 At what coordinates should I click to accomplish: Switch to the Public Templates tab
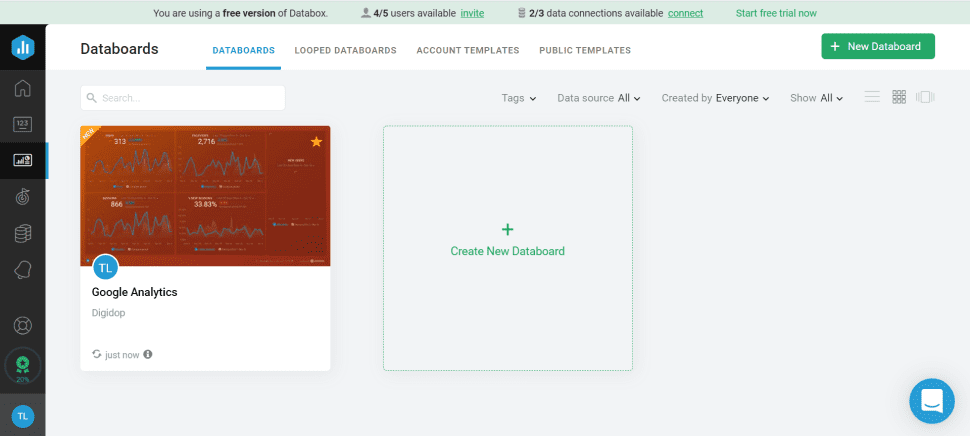pyautogui.click(x=585, y=51)
